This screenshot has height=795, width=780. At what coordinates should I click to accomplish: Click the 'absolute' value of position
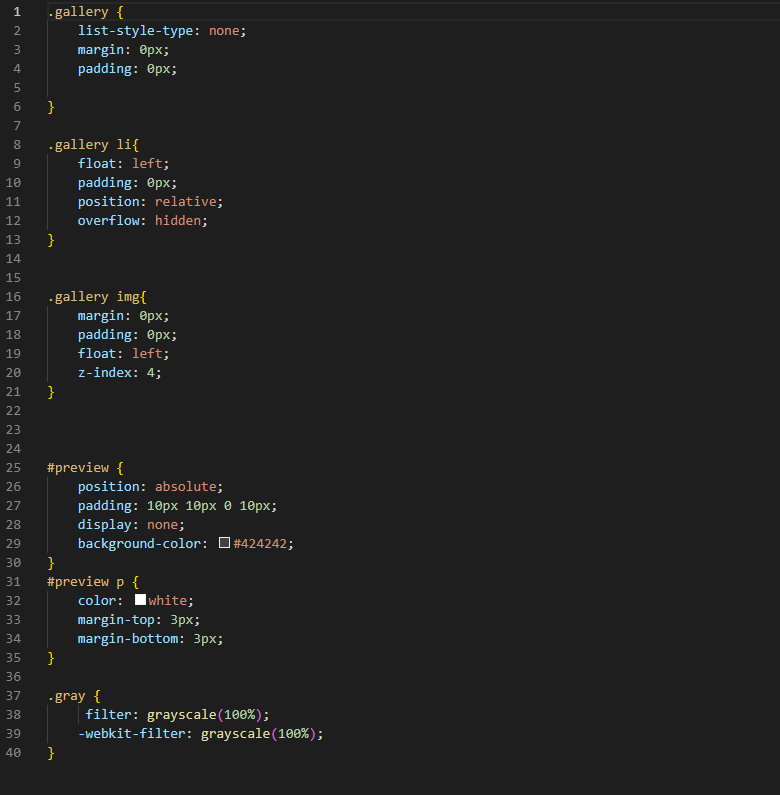186,486
